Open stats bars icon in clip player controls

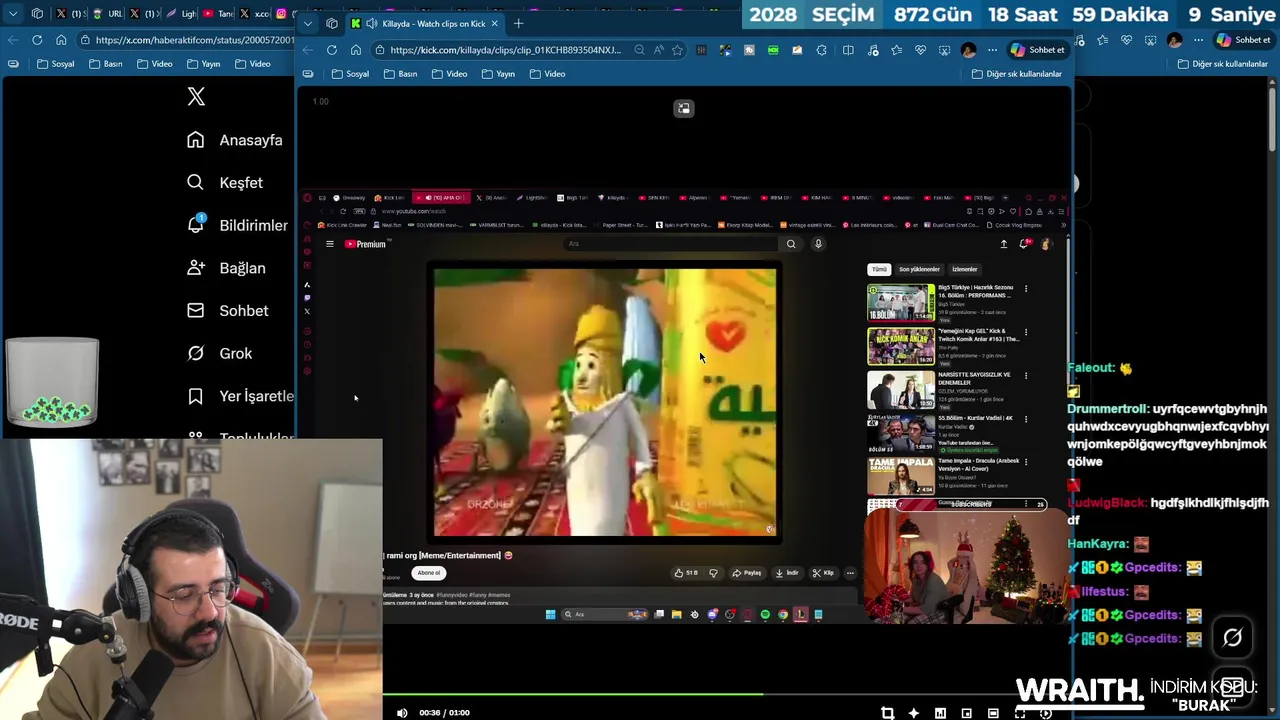[940, 713]
